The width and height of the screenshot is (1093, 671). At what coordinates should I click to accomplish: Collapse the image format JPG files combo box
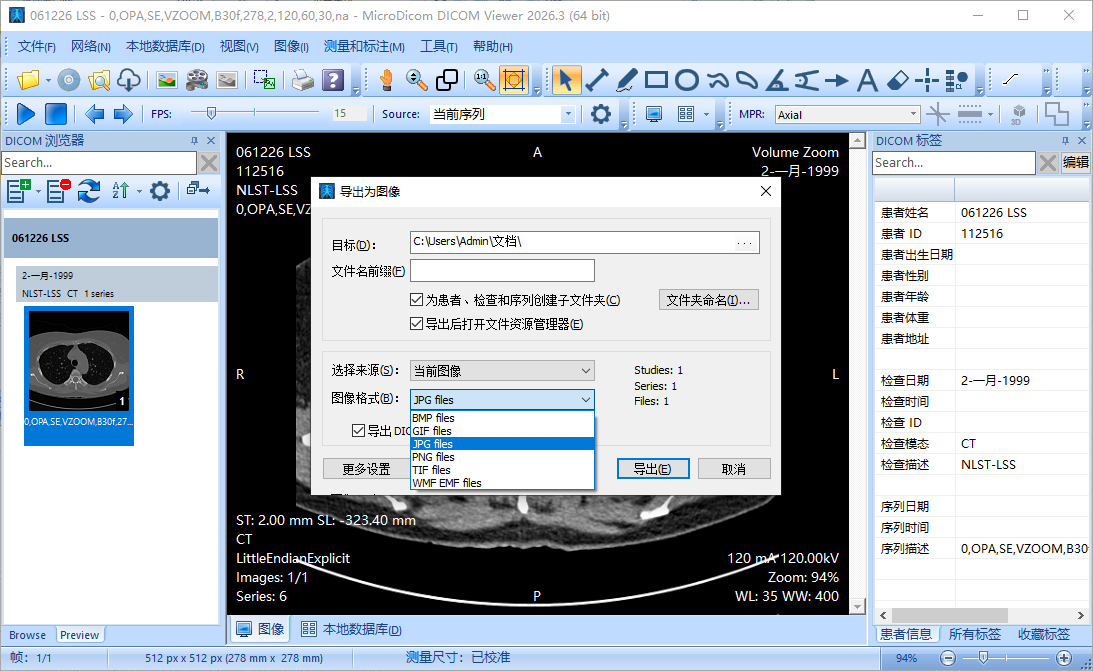coord(502,399)
